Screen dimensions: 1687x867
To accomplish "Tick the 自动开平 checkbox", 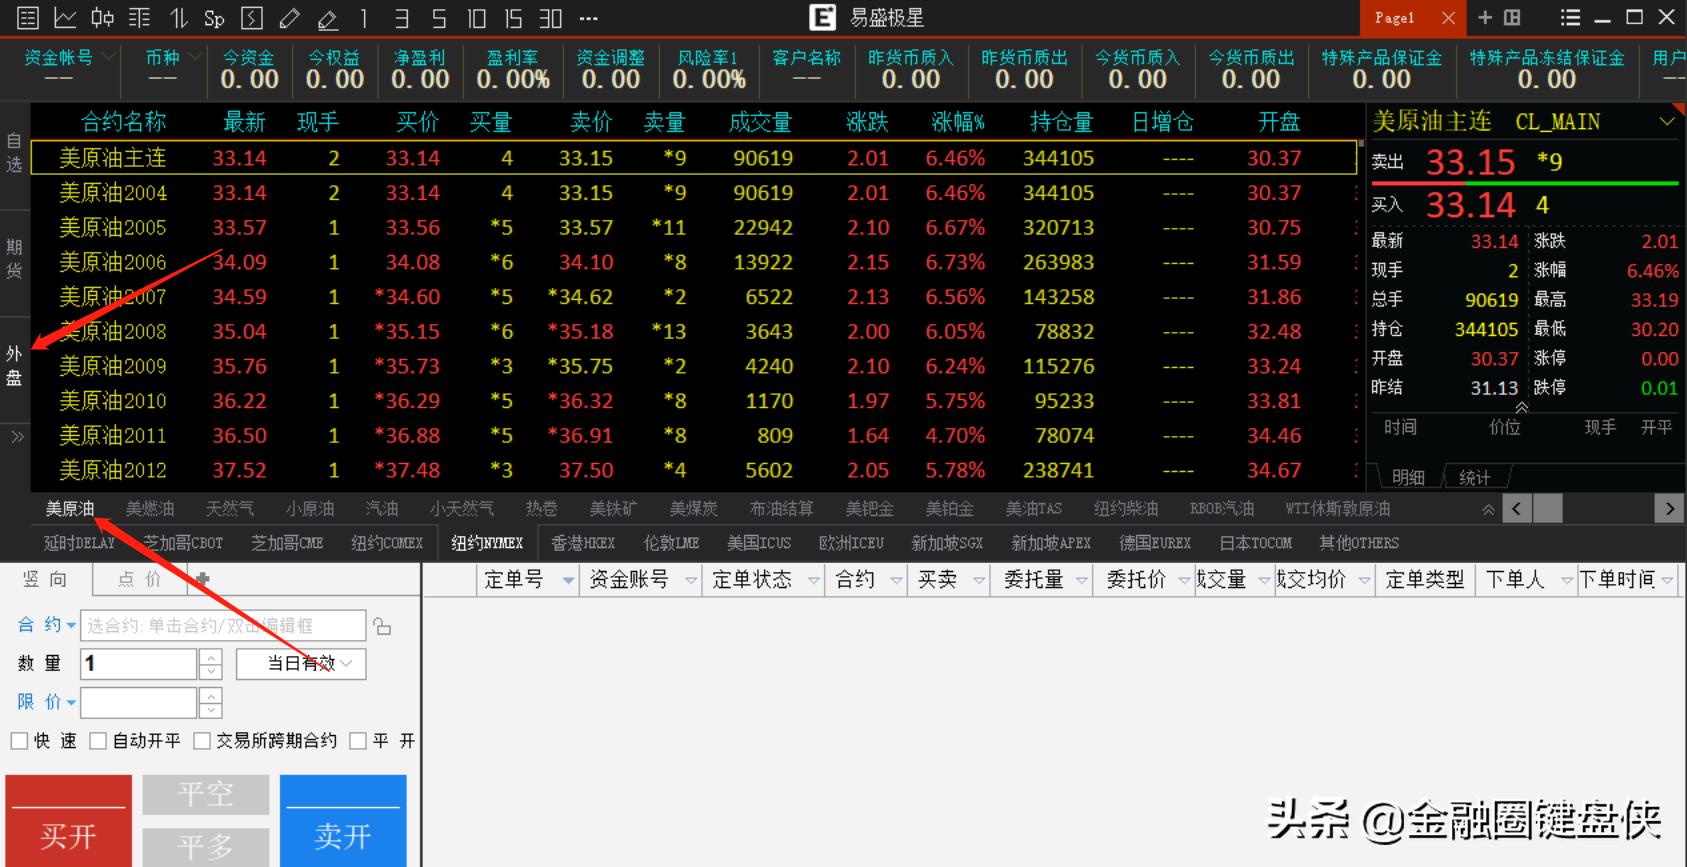I will (98, 741).
